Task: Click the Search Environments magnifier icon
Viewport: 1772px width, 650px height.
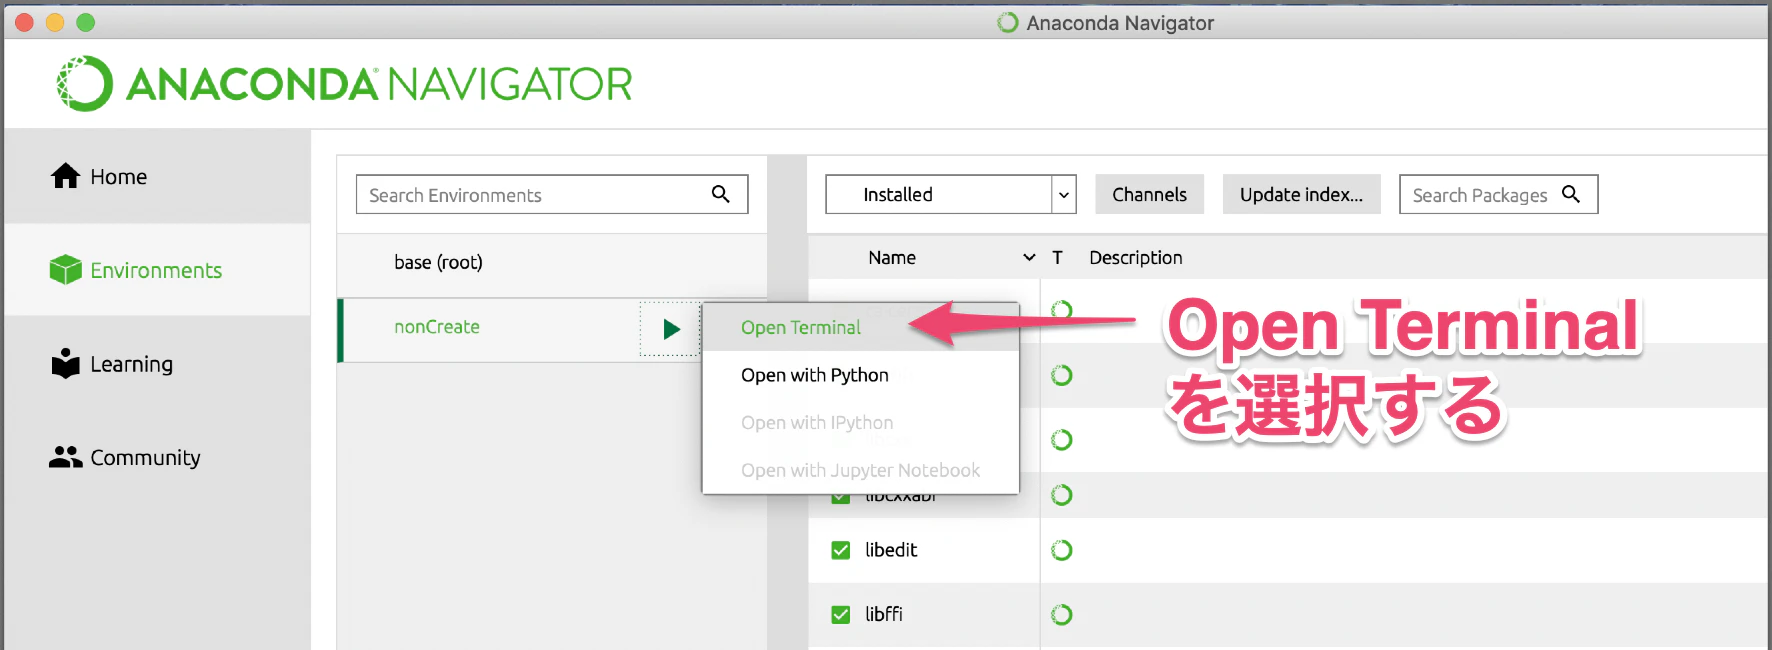Action: point(720,194)
